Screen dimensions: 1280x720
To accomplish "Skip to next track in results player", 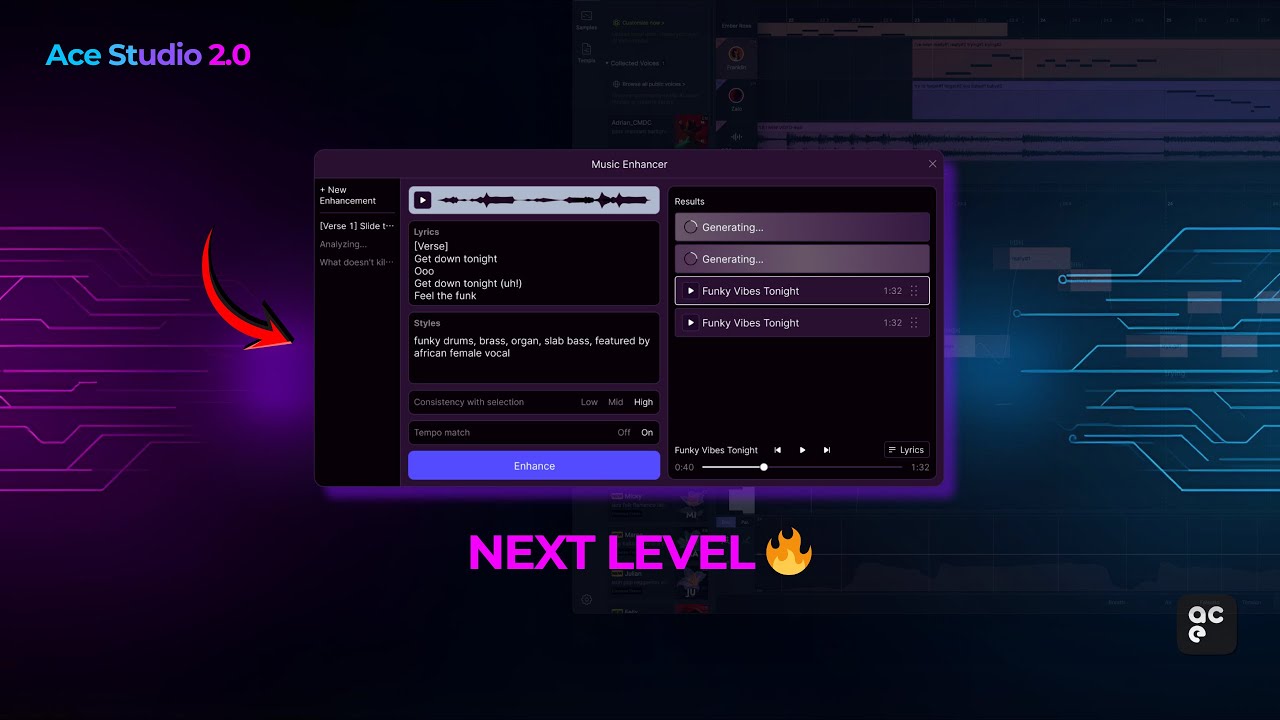I will point(827,450).
